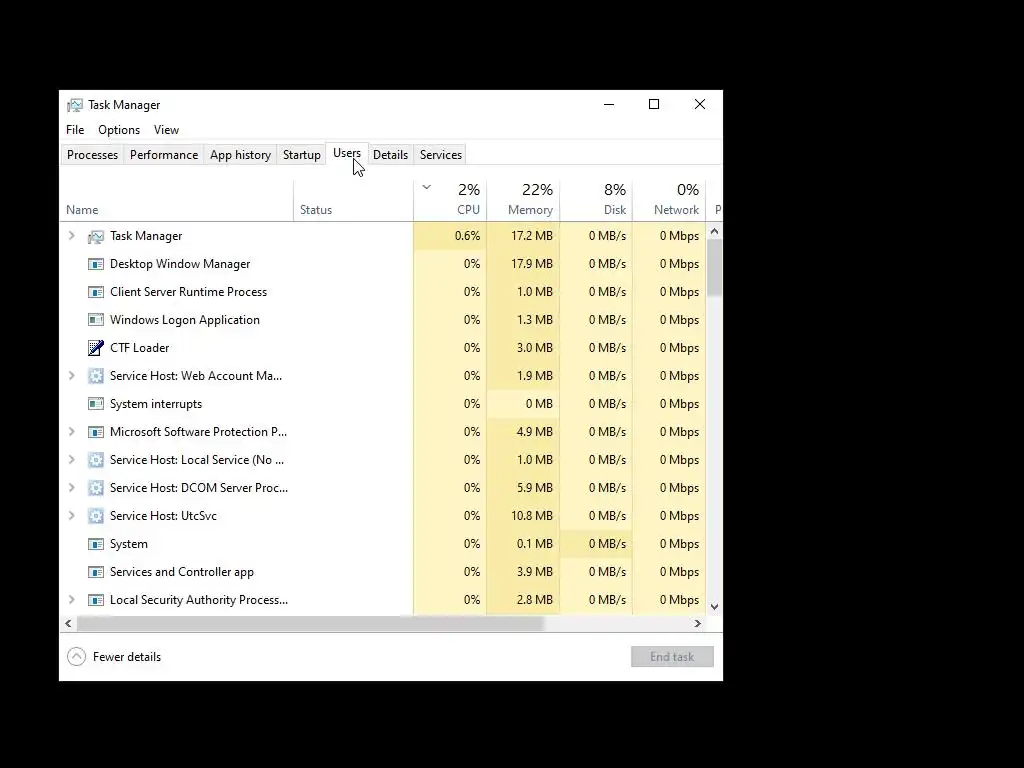Click the Local Security Authority Process icon
Image resolution: width=1024 pixels, height=768 pixels.
tap(96, 600)
